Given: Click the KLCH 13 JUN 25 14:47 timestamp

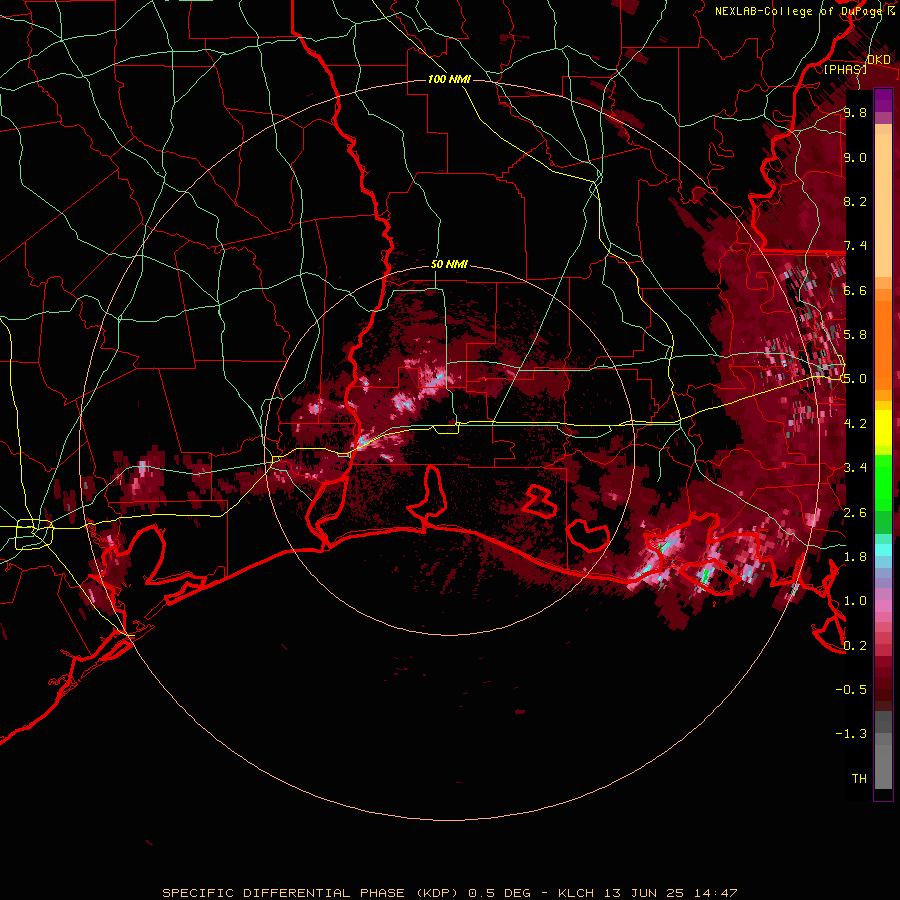Looking at the screenshot, I should pyautogui.click(x=647, y=893).
